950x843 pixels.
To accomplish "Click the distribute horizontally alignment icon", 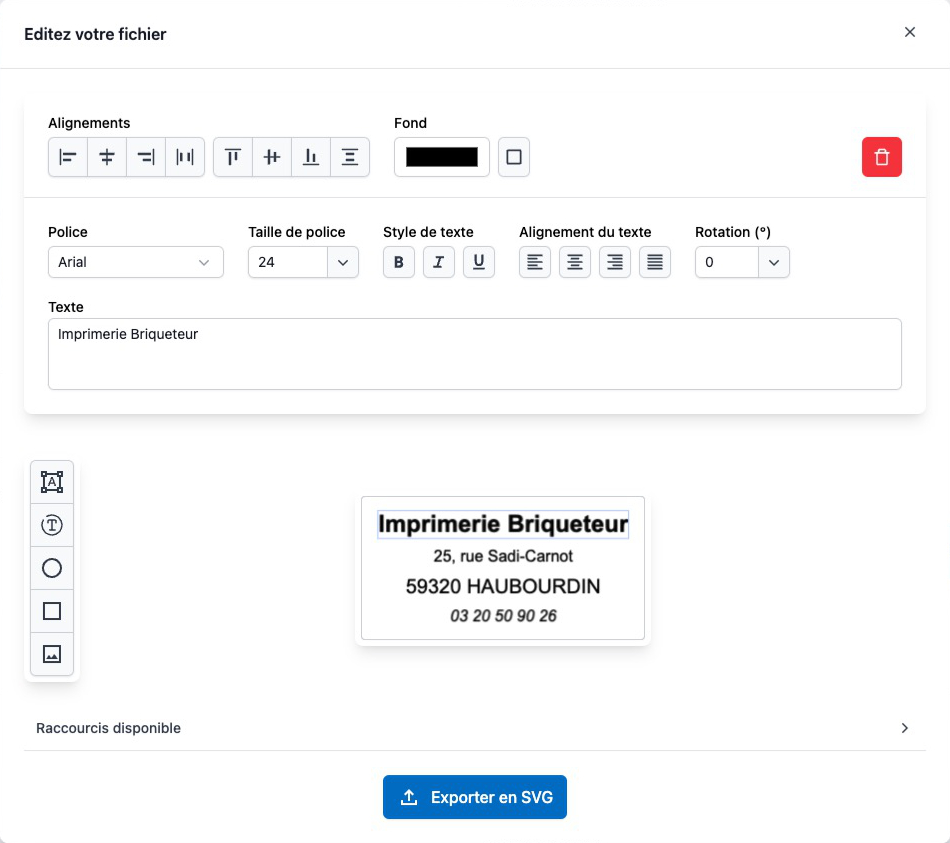I will coord(185,157).
